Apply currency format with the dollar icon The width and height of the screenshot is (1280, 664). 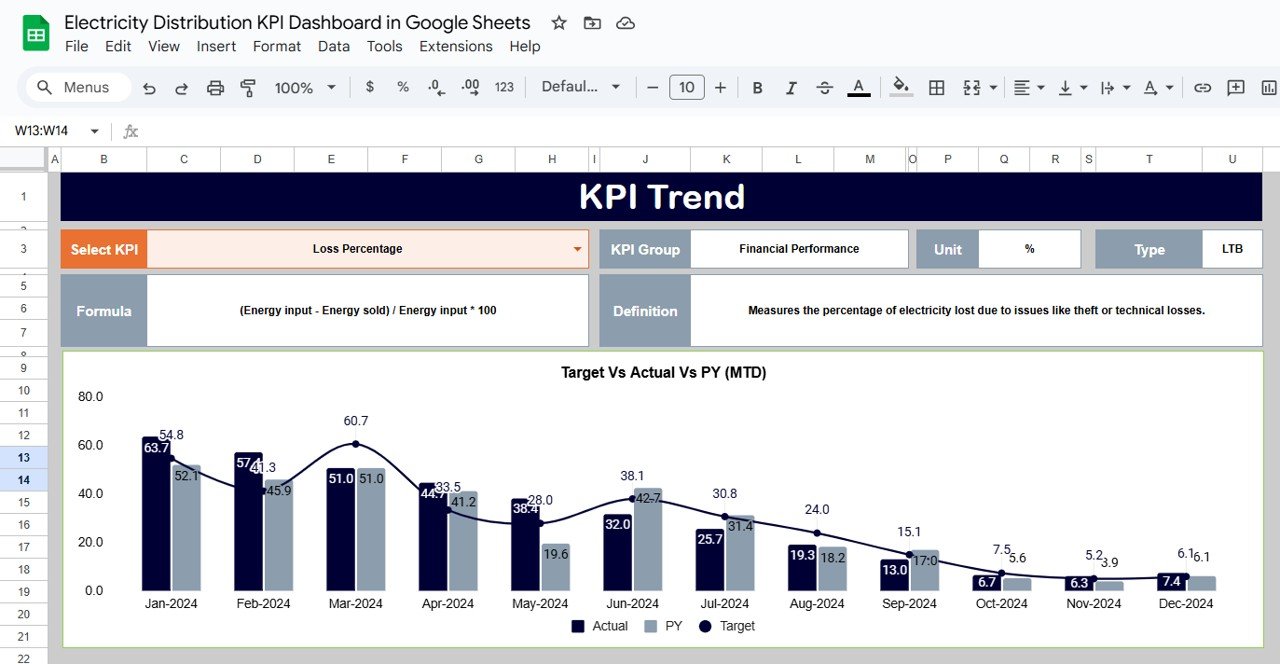click(369, 87)
